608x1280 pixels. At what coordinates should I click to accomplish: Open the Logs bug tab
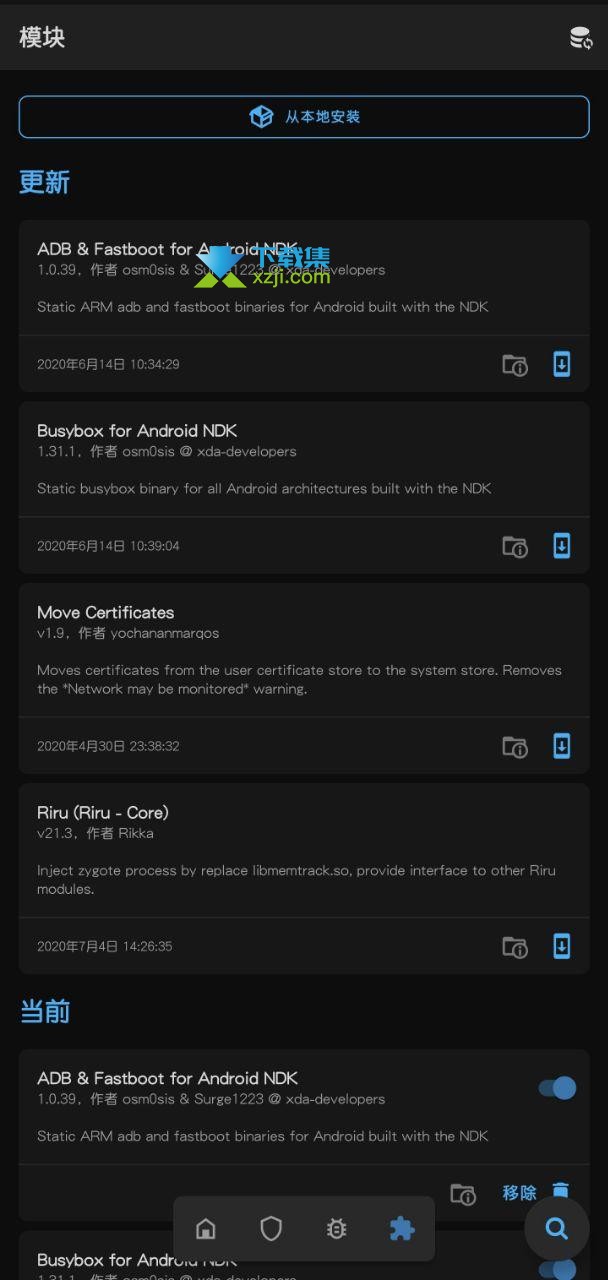coord(337,1228)
